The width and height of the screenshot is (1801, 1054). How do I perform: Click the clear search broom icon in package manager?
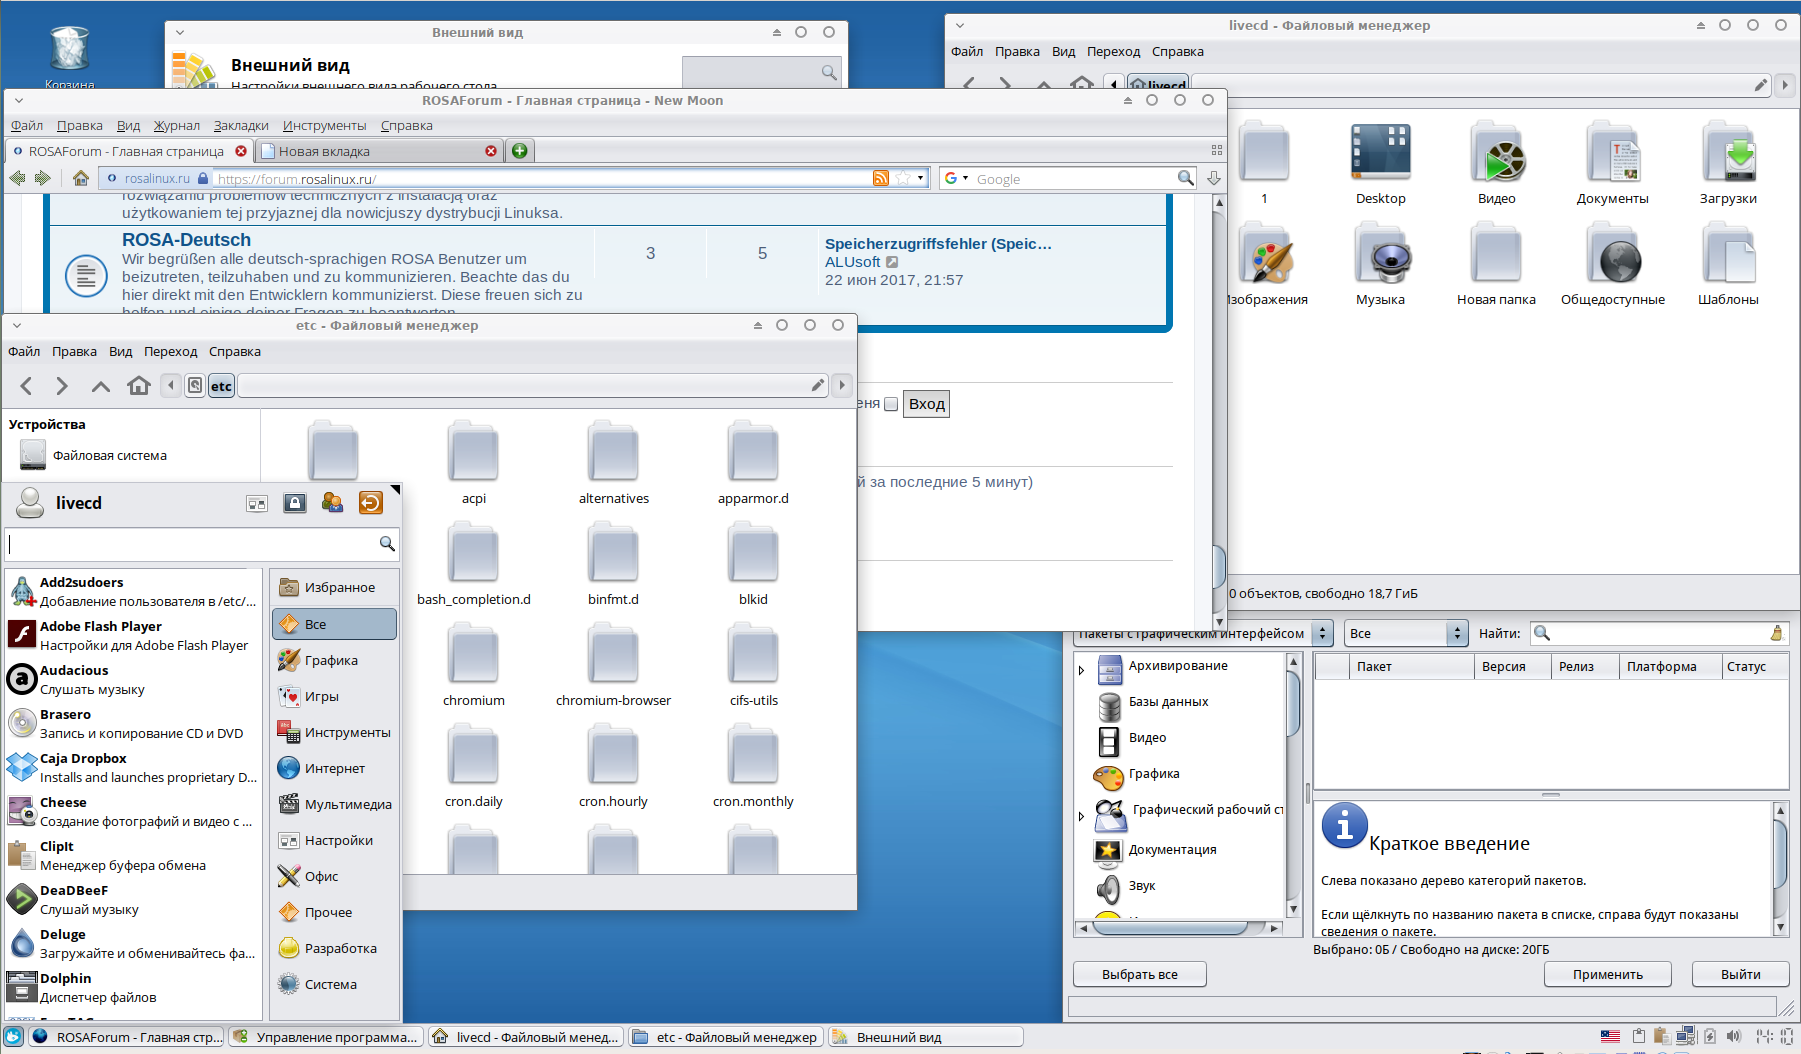click(1776, 633)
